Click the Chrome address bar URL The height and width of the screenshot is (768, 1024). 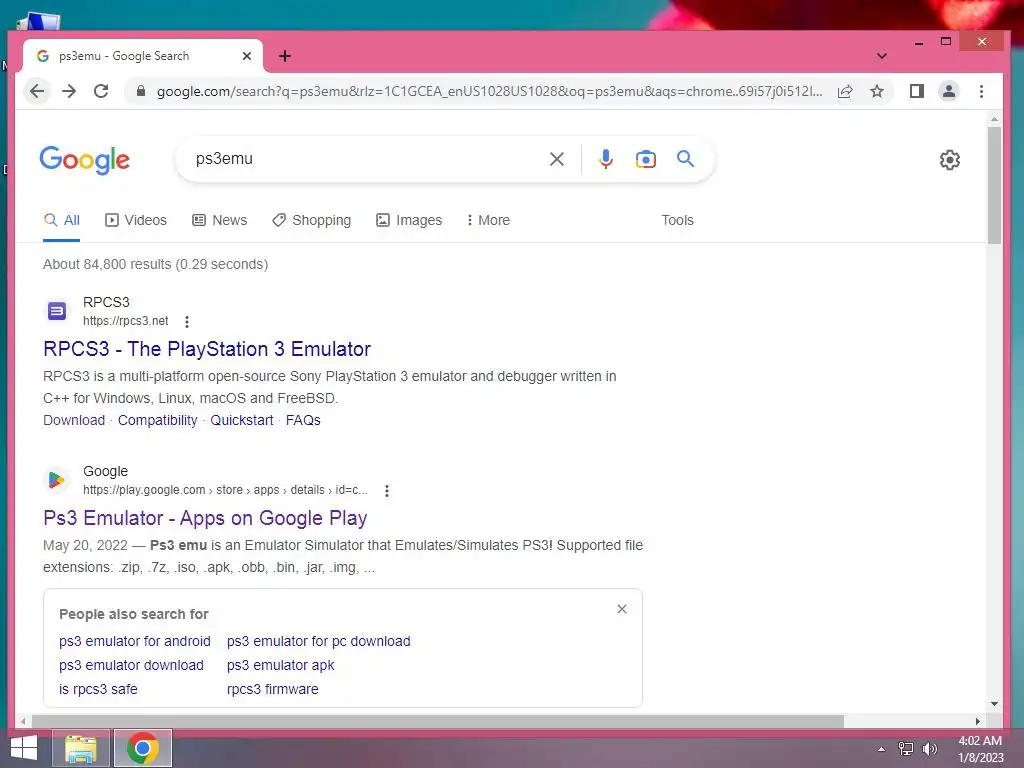[489, 91]
